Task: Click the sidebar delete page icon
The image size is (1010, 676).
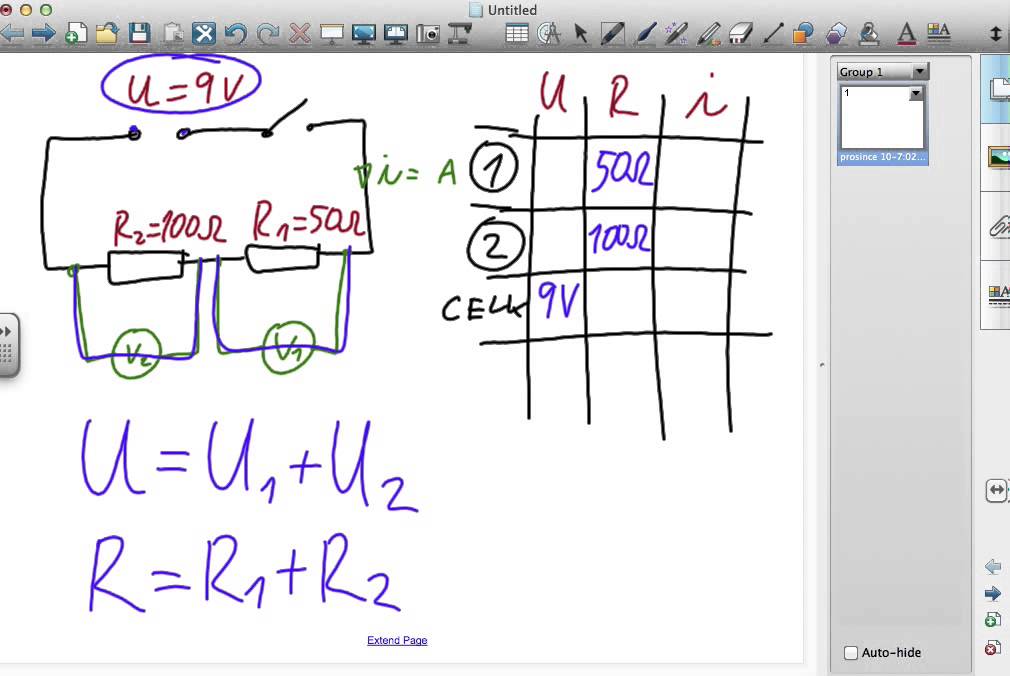Action: 993,648
